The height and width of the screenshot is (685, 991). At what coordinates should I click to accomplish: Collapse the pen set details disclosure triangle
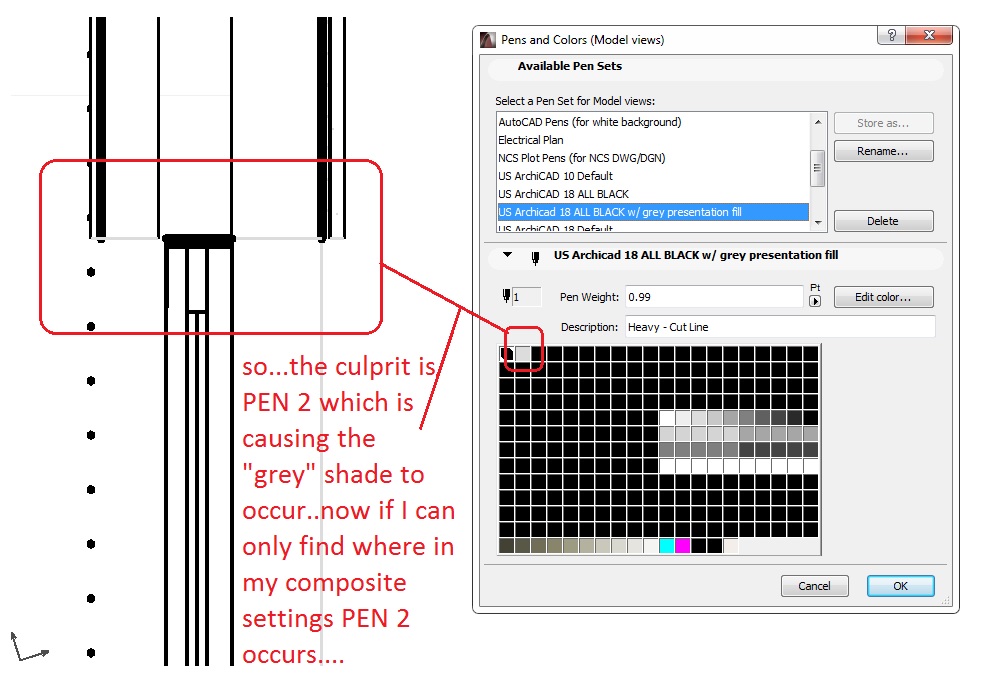[x=507, y=255]
